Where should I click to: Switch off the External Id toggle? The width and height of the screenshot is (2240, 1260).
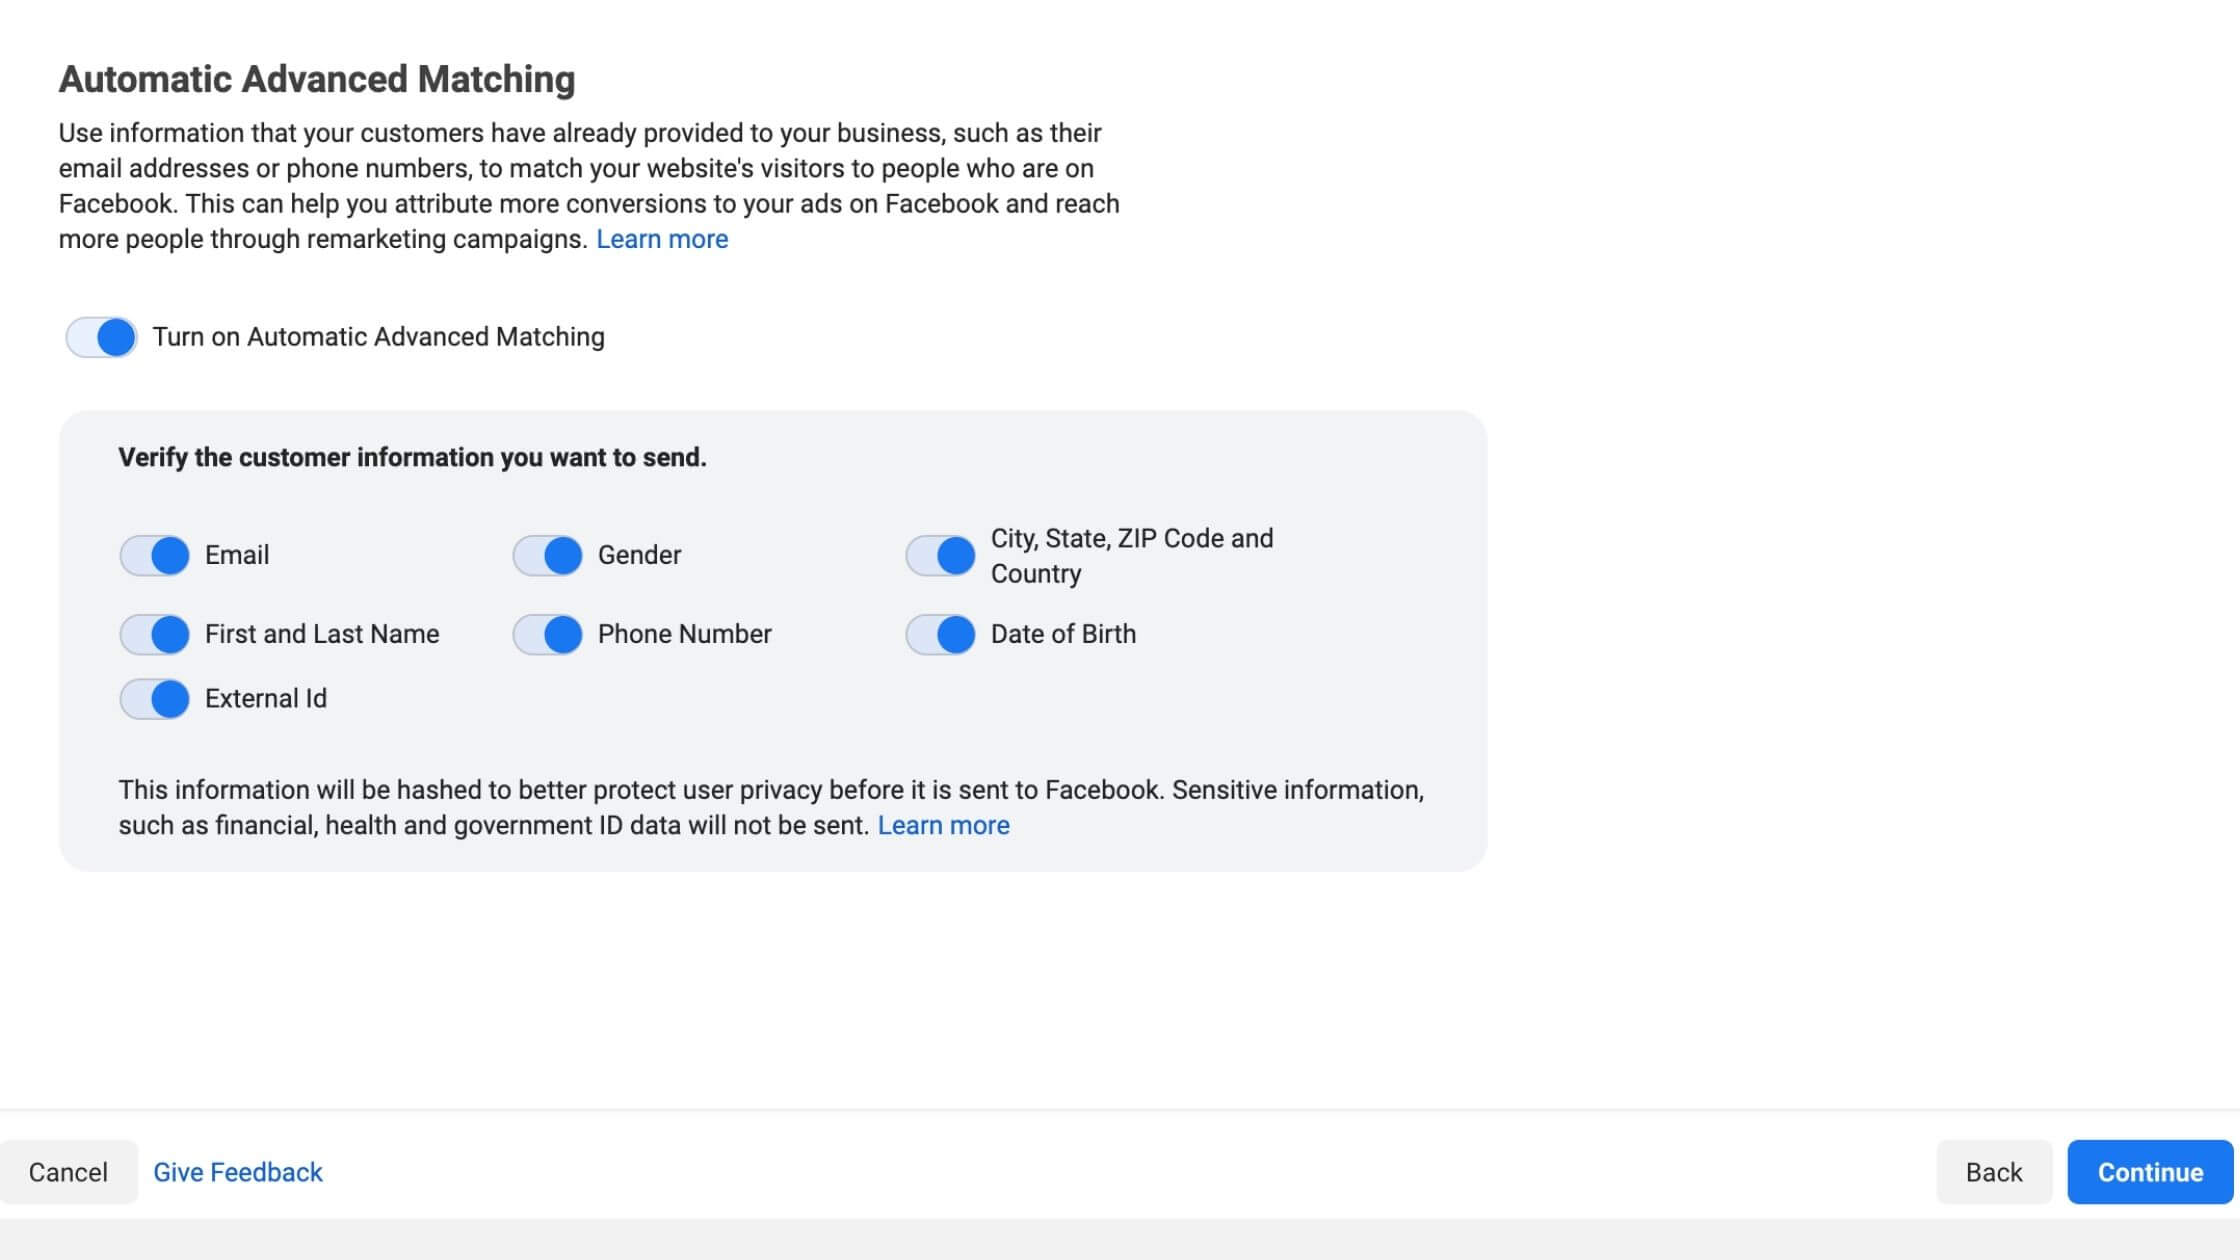154,699
